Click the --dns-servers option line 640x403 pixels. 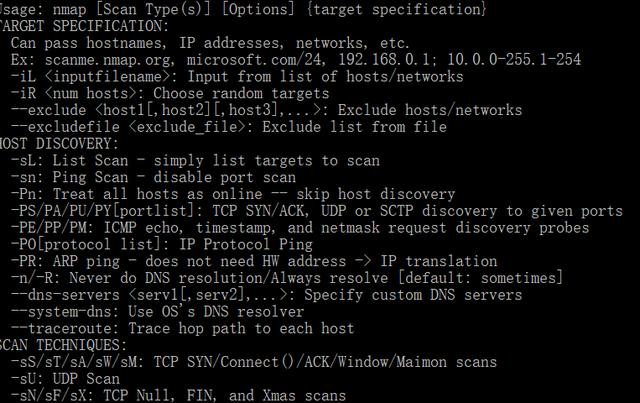(x=267, y=295)
